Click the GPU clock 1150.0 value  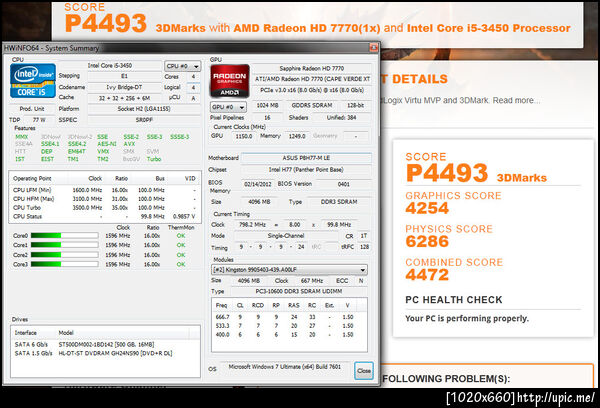point(243,136)
